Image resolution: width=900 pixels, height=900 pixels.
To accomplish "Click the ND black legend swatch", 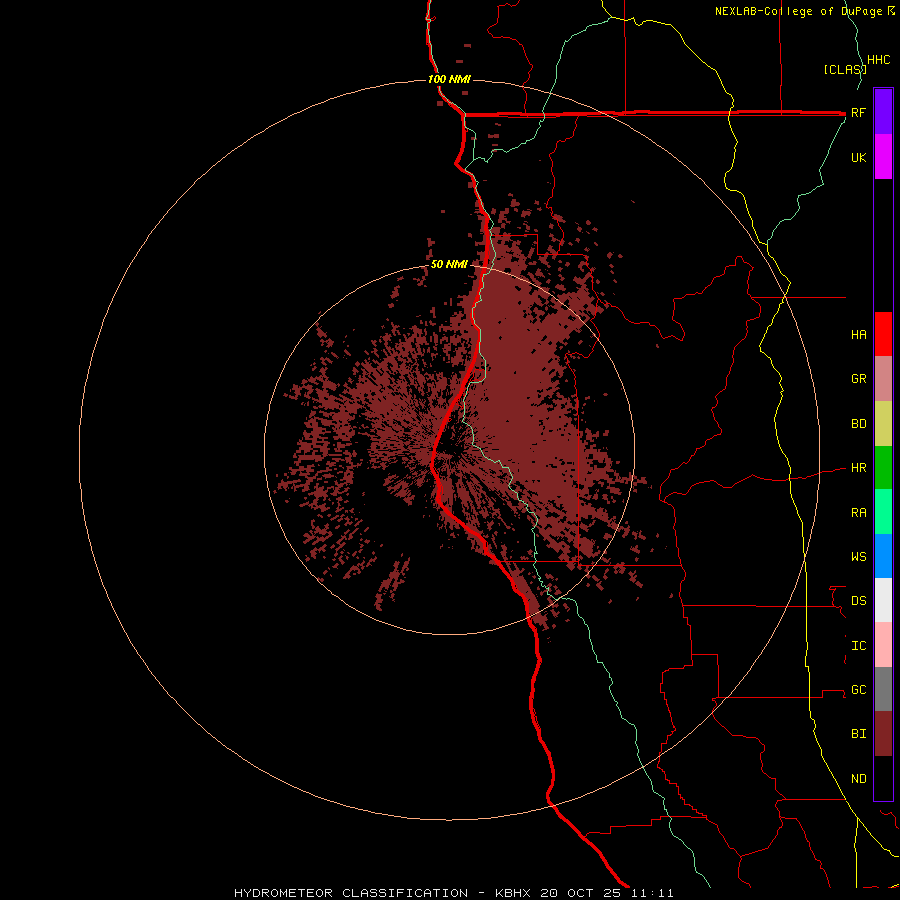I will pos(883,778).
